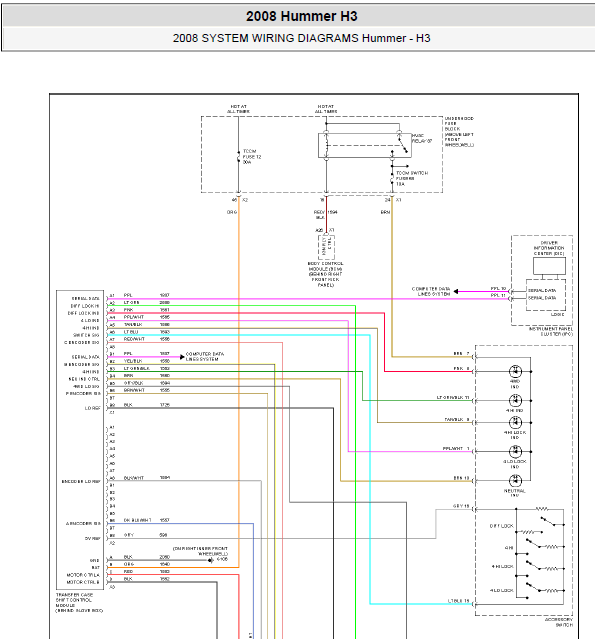The width and height of the screenshot is (595, 639).
Task: Click the DIFF LOCK switch contact
Action: click(x=548, y=522)
